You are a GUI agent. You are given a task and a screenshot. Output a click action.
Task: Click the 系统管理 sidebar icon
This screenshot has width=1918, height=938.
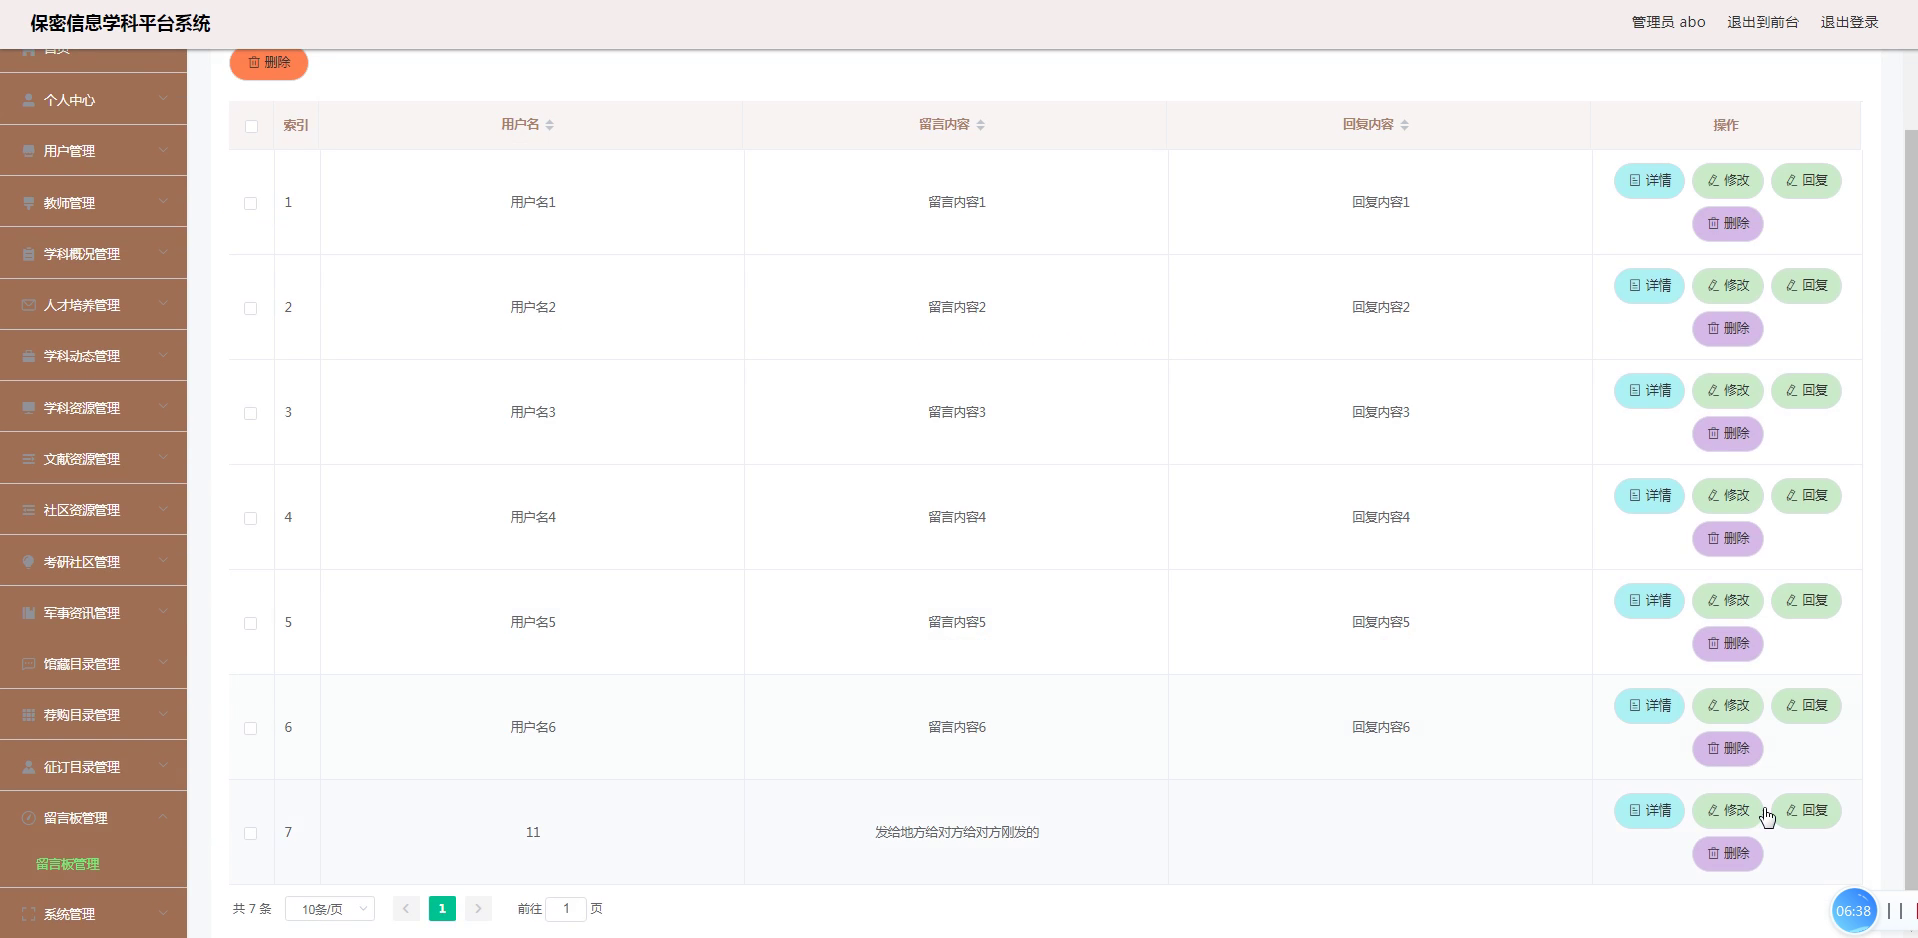pyautogui.click(x=29, y=914)
